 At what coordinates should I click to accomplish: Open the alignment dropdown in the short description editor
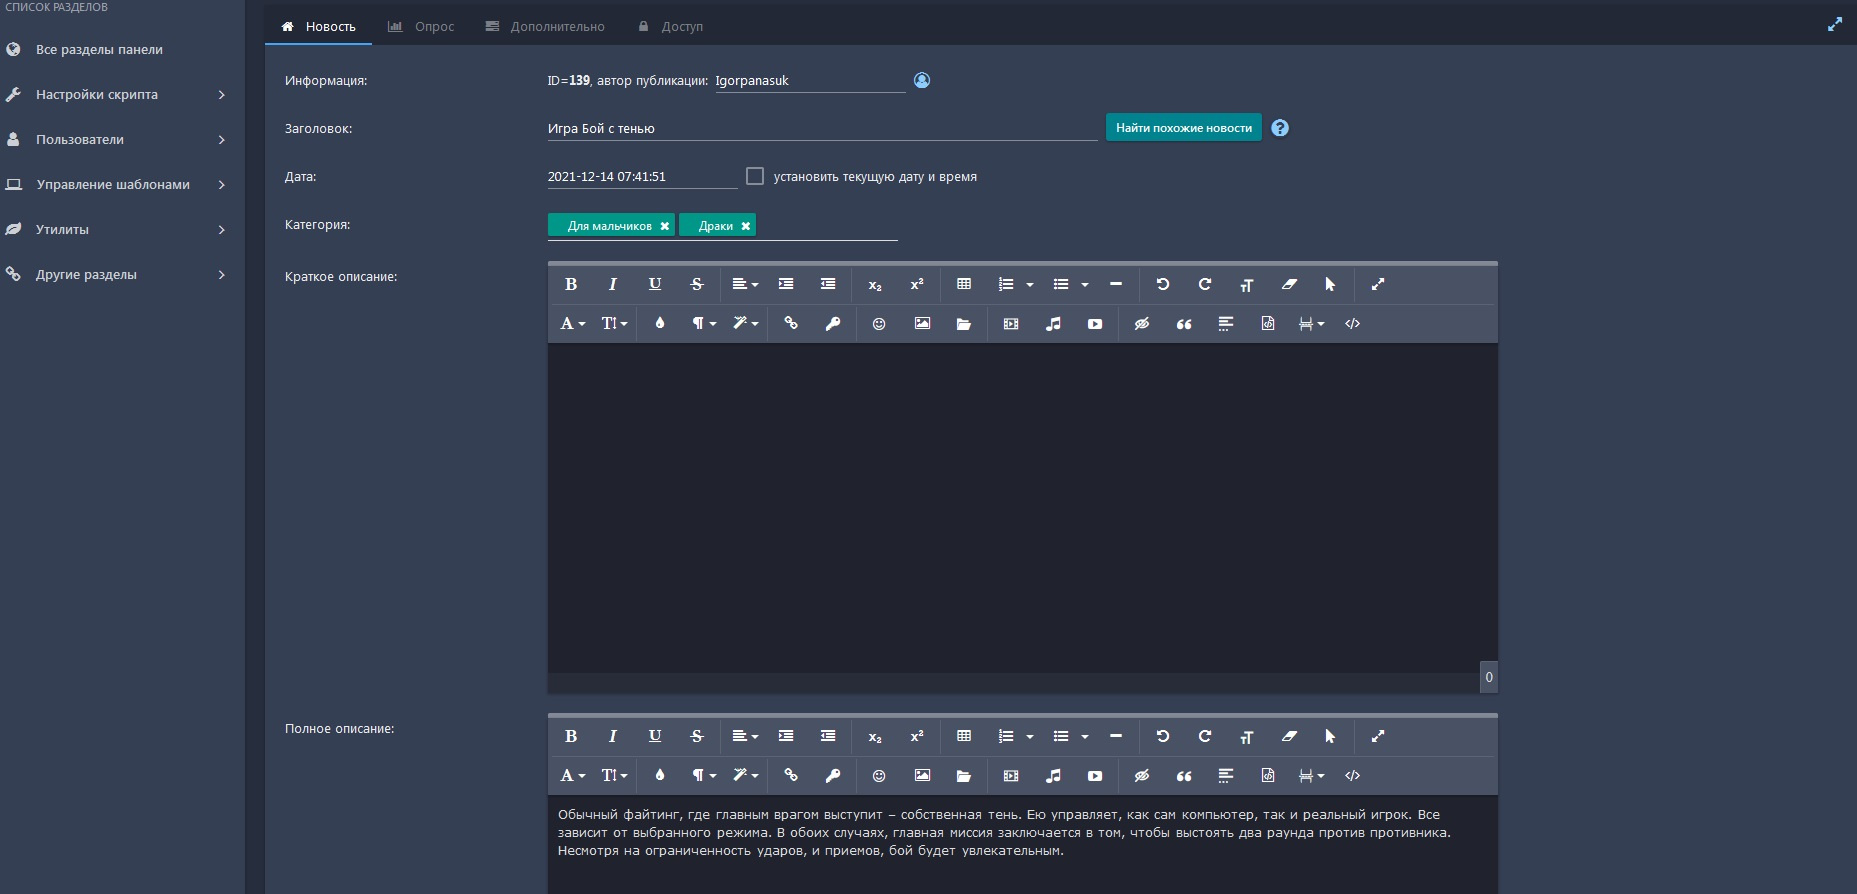point(745,284)
